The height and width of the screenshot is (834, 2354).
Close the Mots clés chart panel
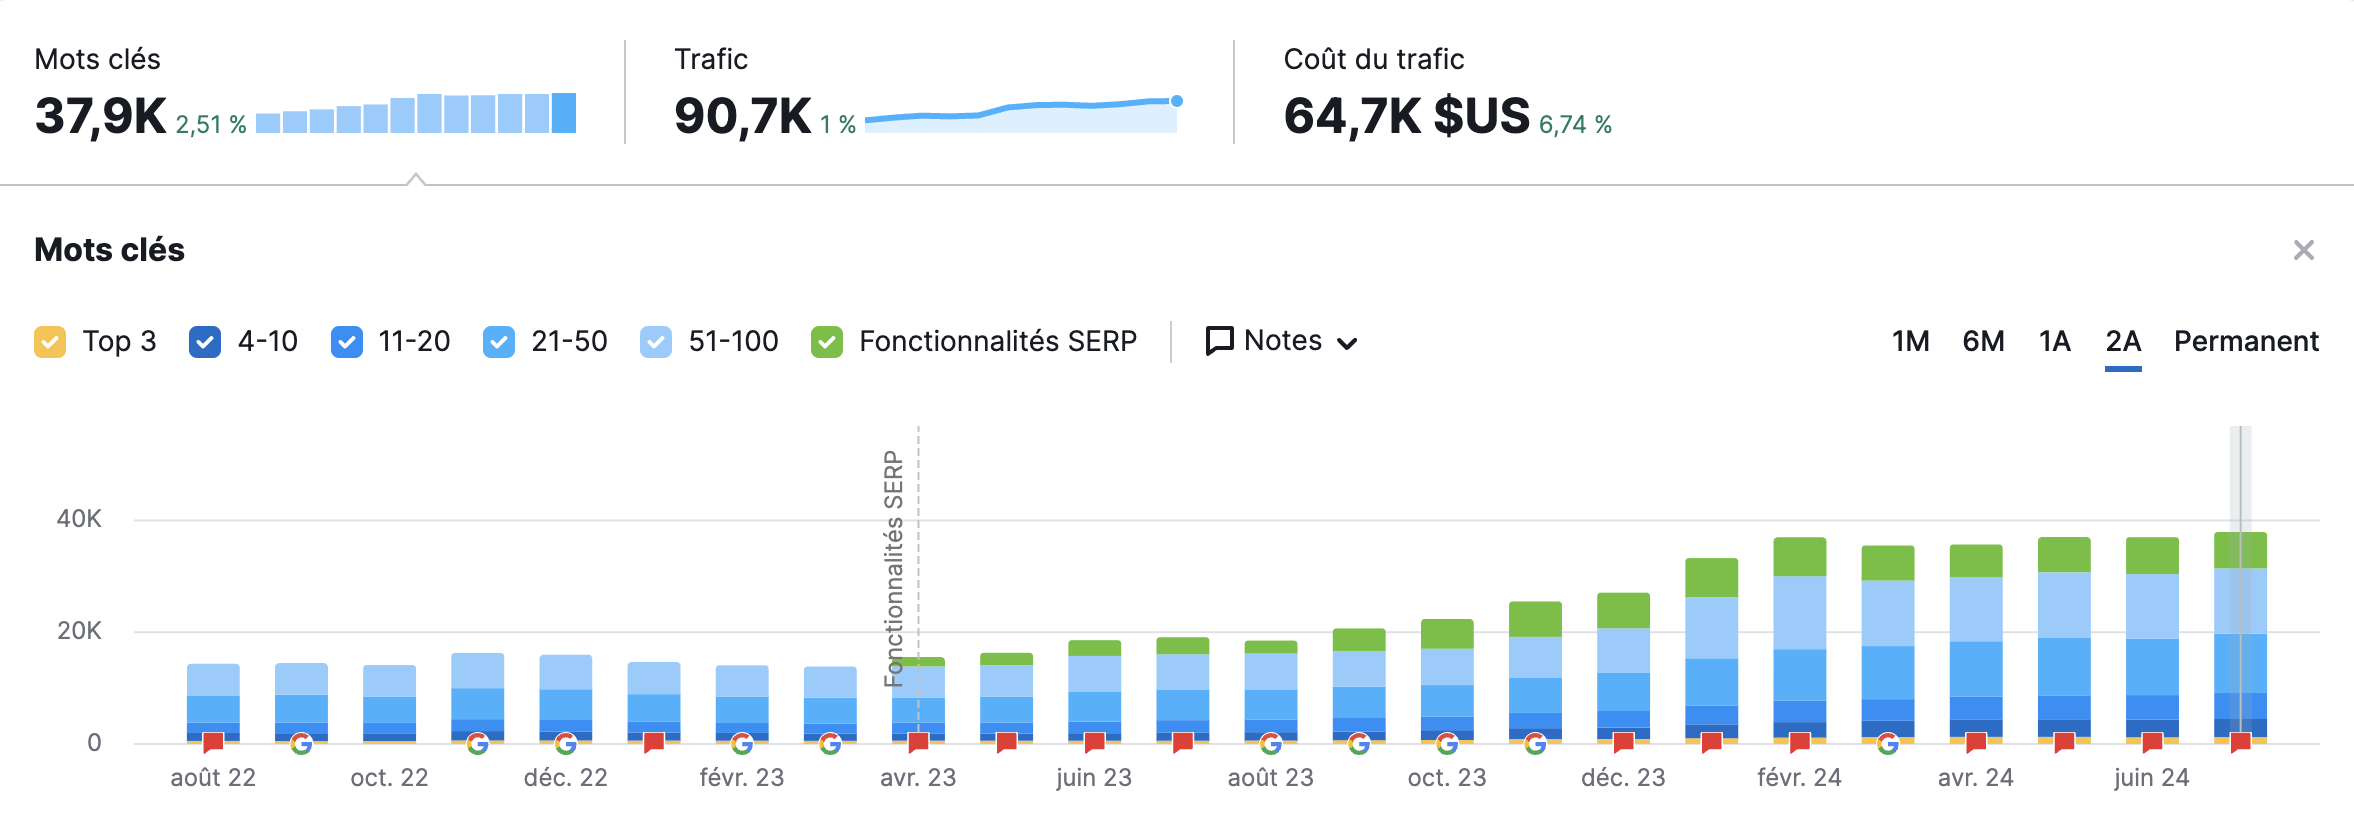(2304, 250)
